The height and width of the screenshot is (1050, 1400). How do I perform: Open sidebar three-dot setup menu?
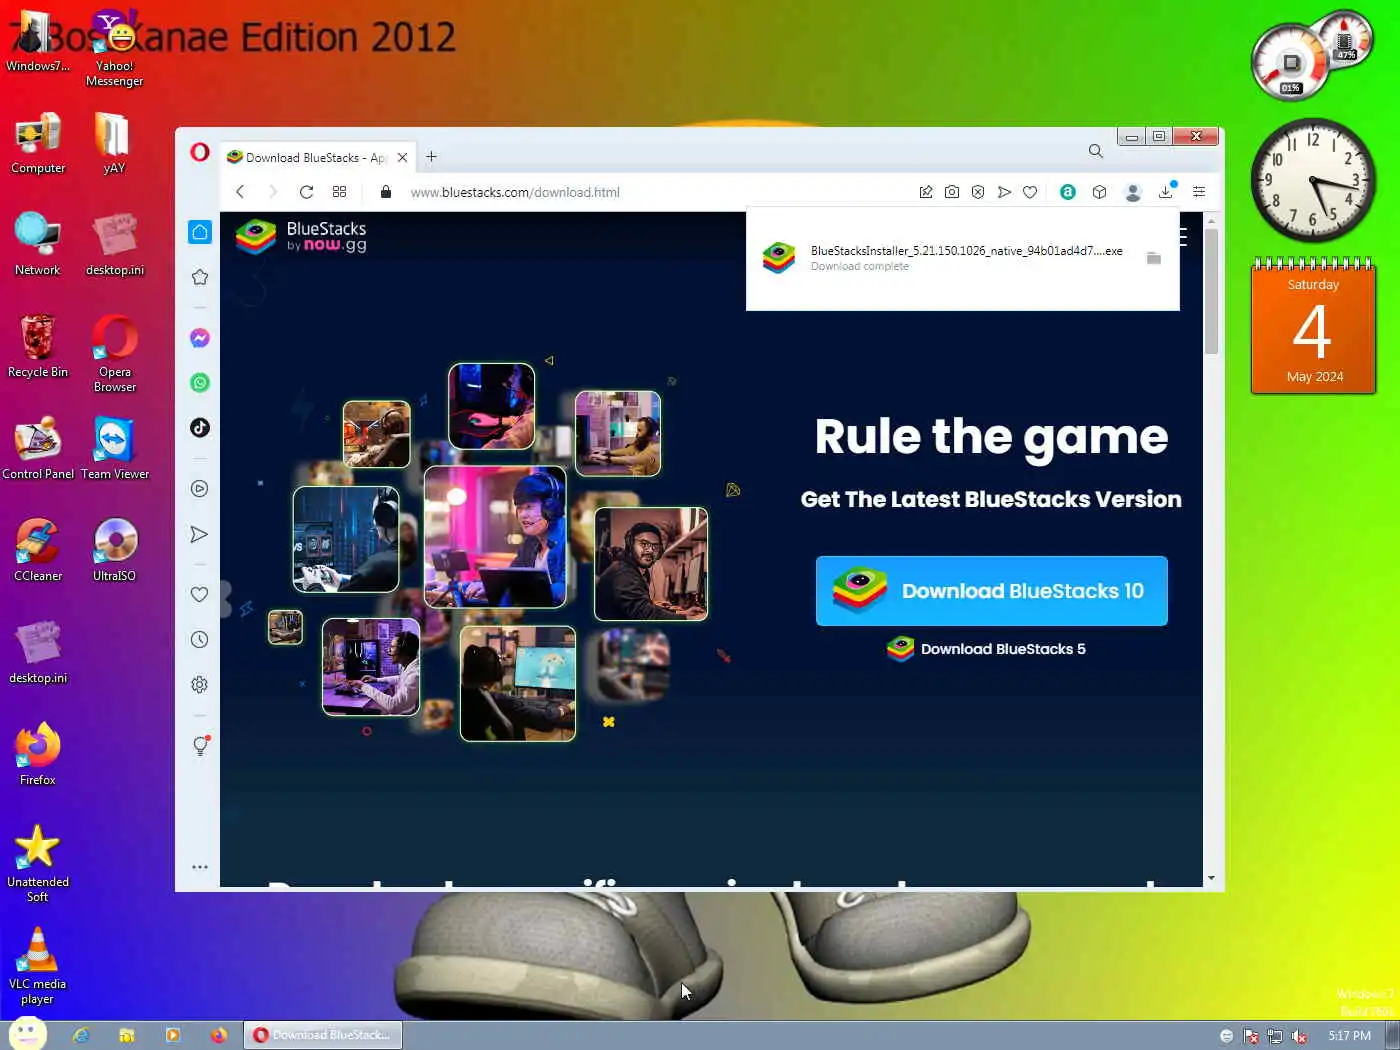[x=200, y=867]
